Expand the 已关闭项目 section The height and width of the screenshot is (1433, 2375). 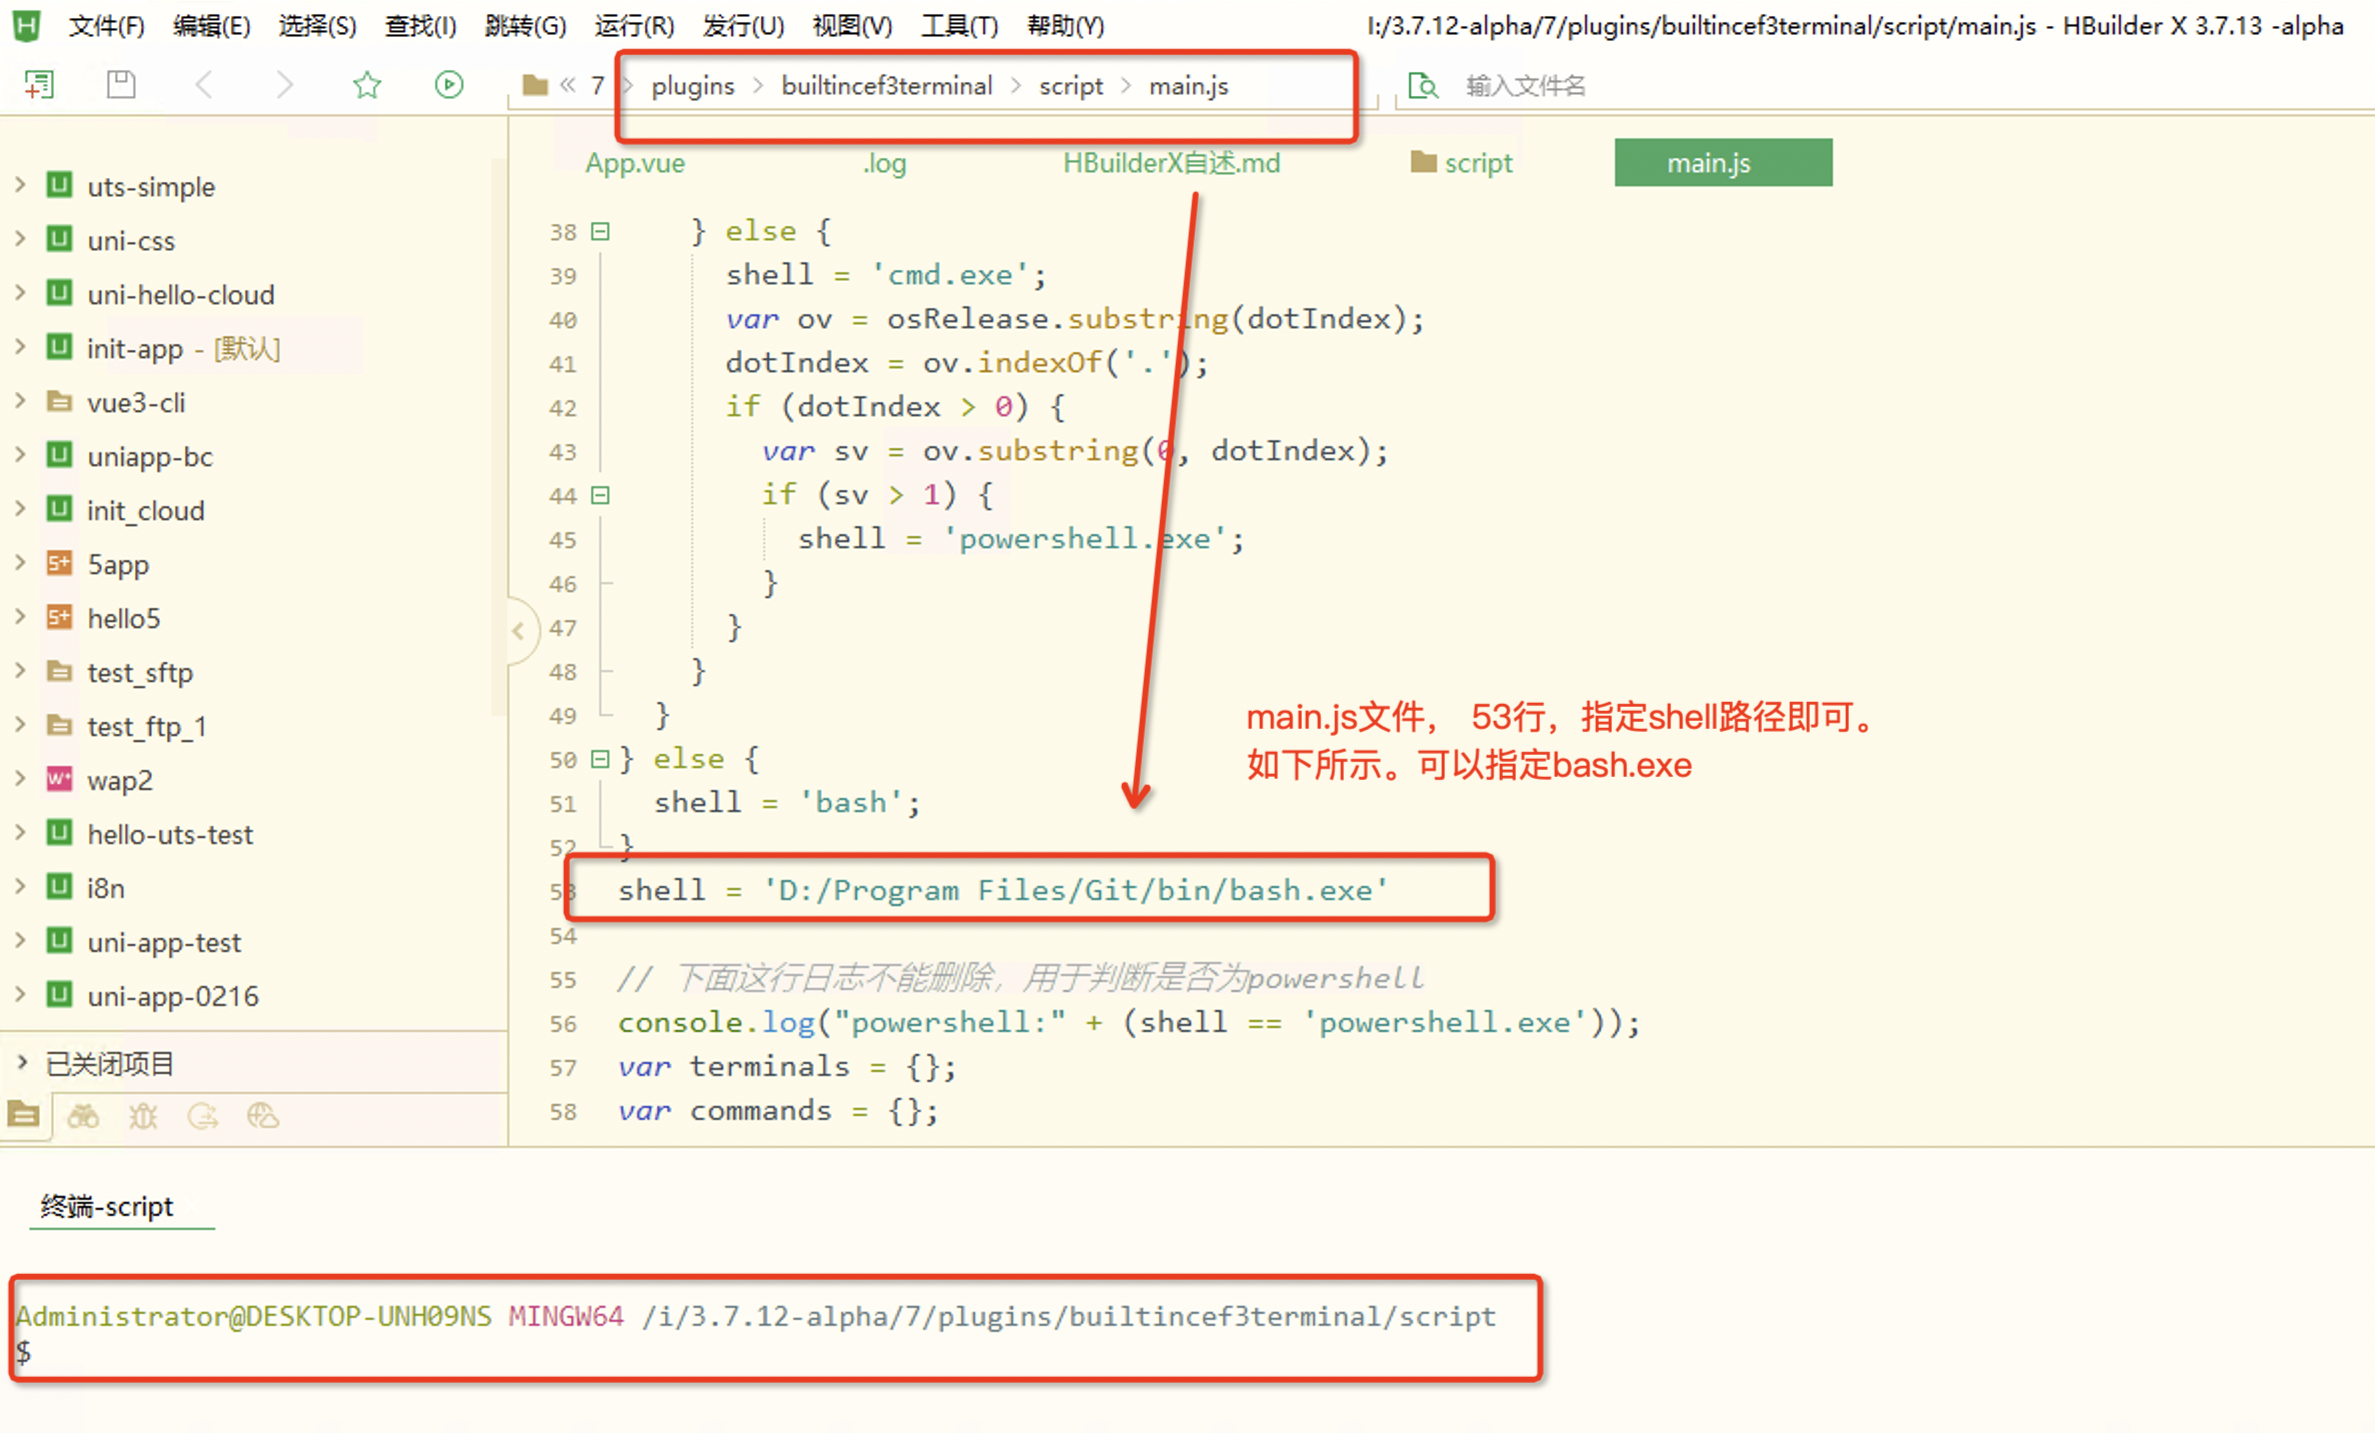tap(22, 1063)
